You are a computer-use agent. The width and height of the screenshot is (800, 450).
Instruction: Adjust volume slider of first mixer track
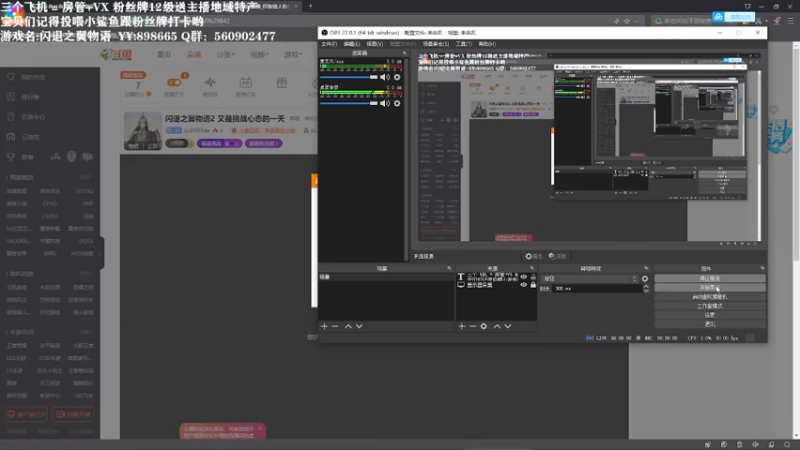348,77
